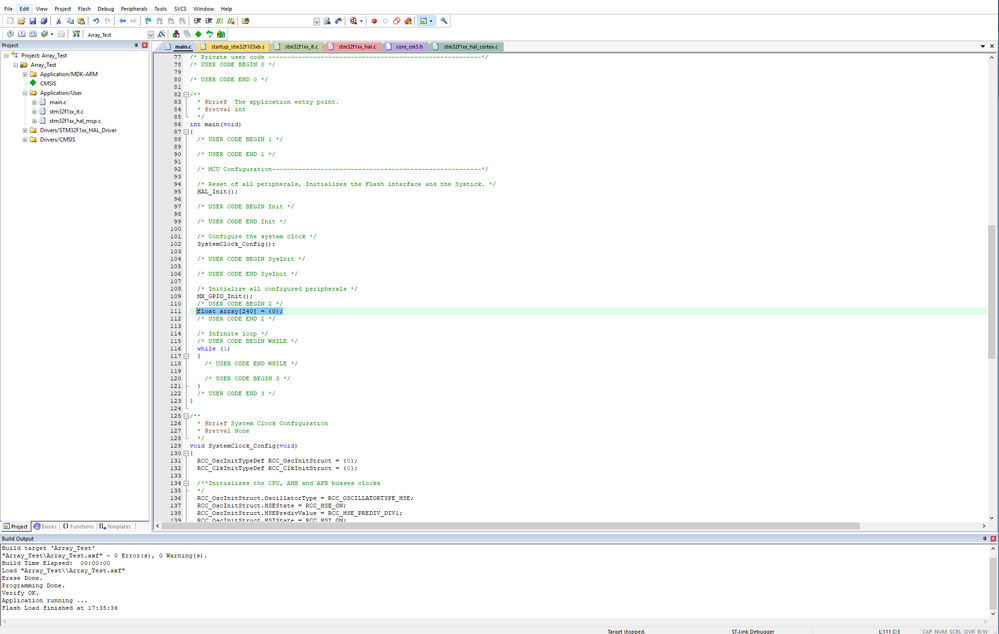Expand Drivers/STM32F1xx_HAL_Driver folder

point(25,130)
